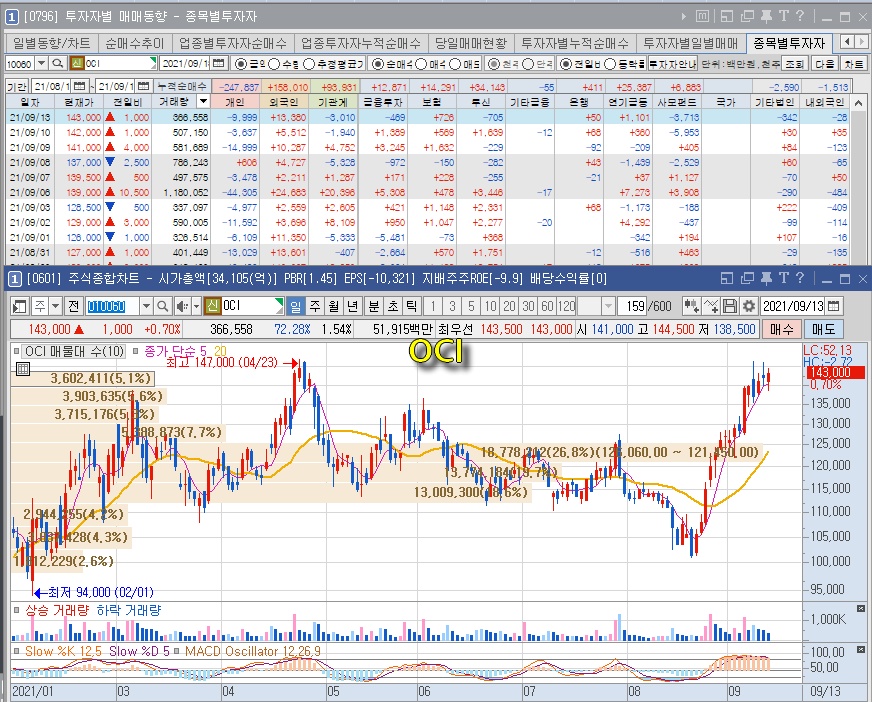872x702 pixels.
Task: Select 금액 radio option
Action: tap(241, 64)
